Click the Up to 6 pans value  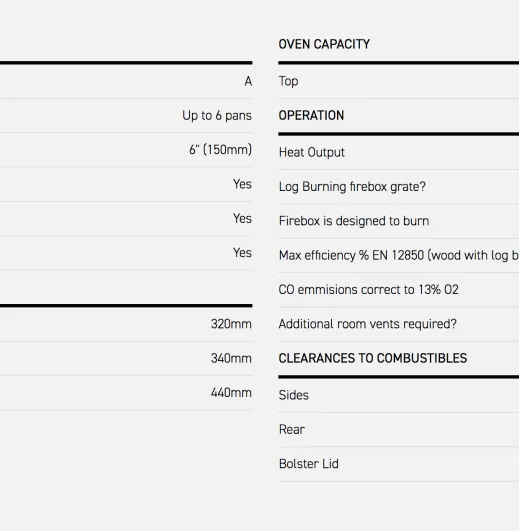pos(217,116)
